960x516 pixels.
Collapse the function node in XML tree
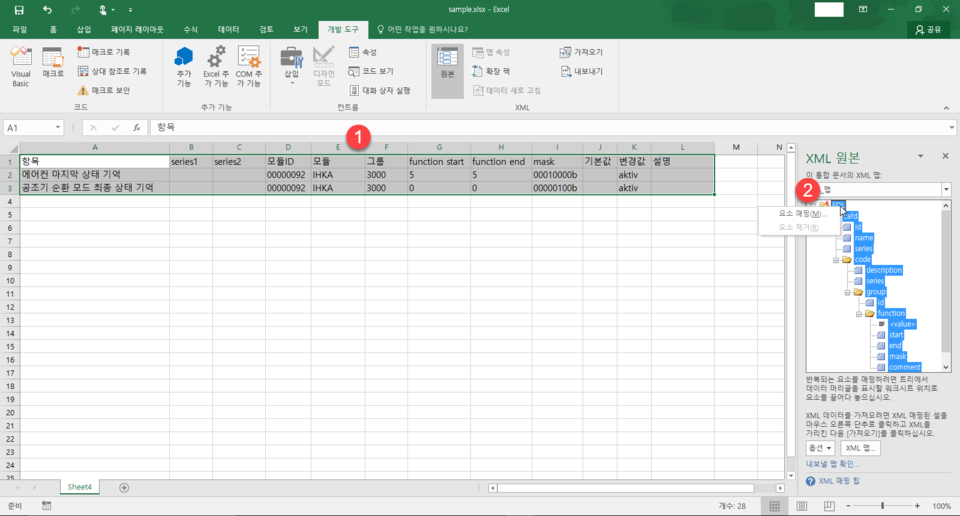coord(859,314)
